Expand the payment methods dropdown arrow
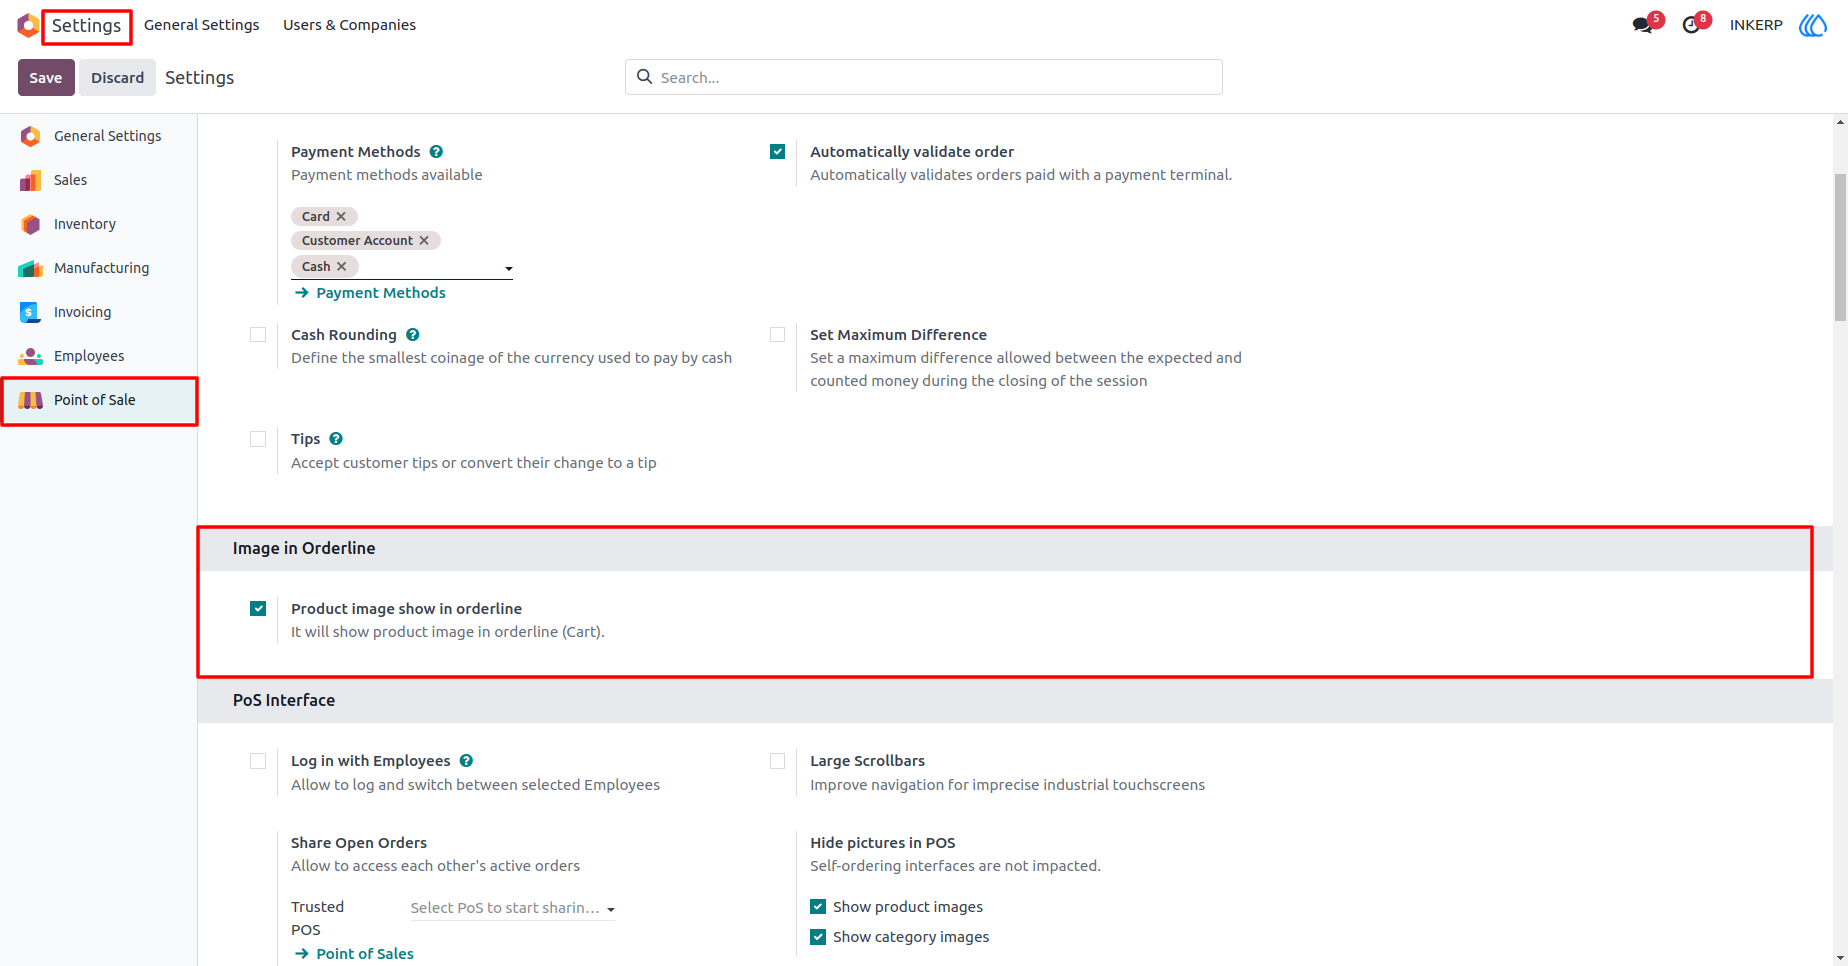 508,268
